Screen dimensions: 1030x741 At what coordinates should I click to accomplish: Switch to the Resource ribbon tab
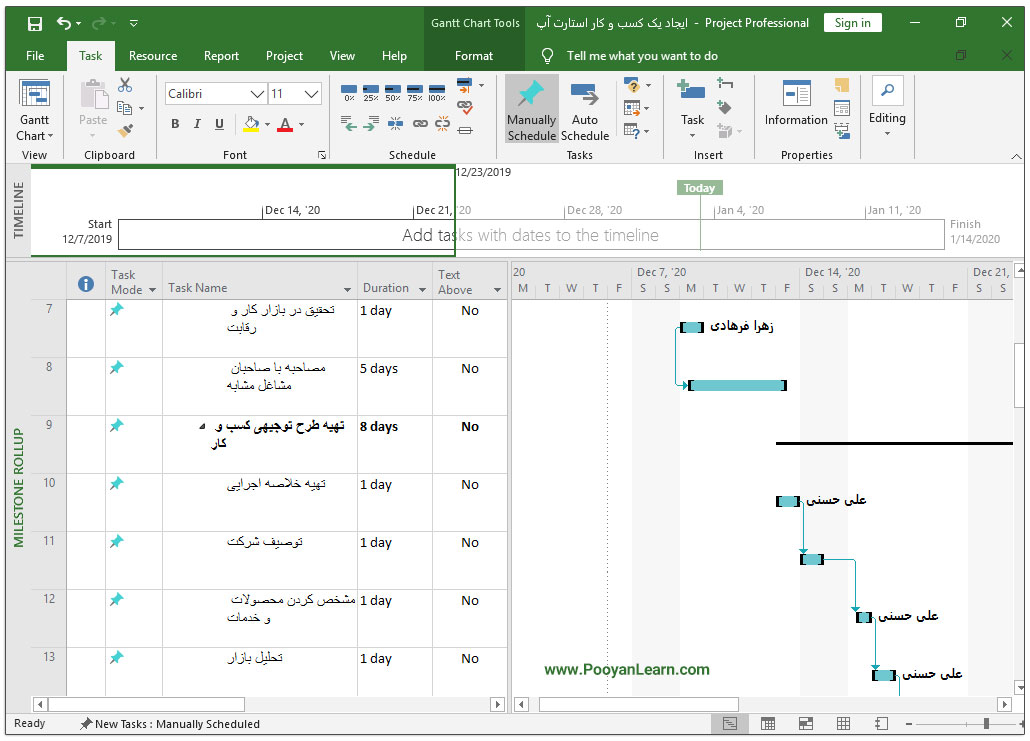pos(153,56)
